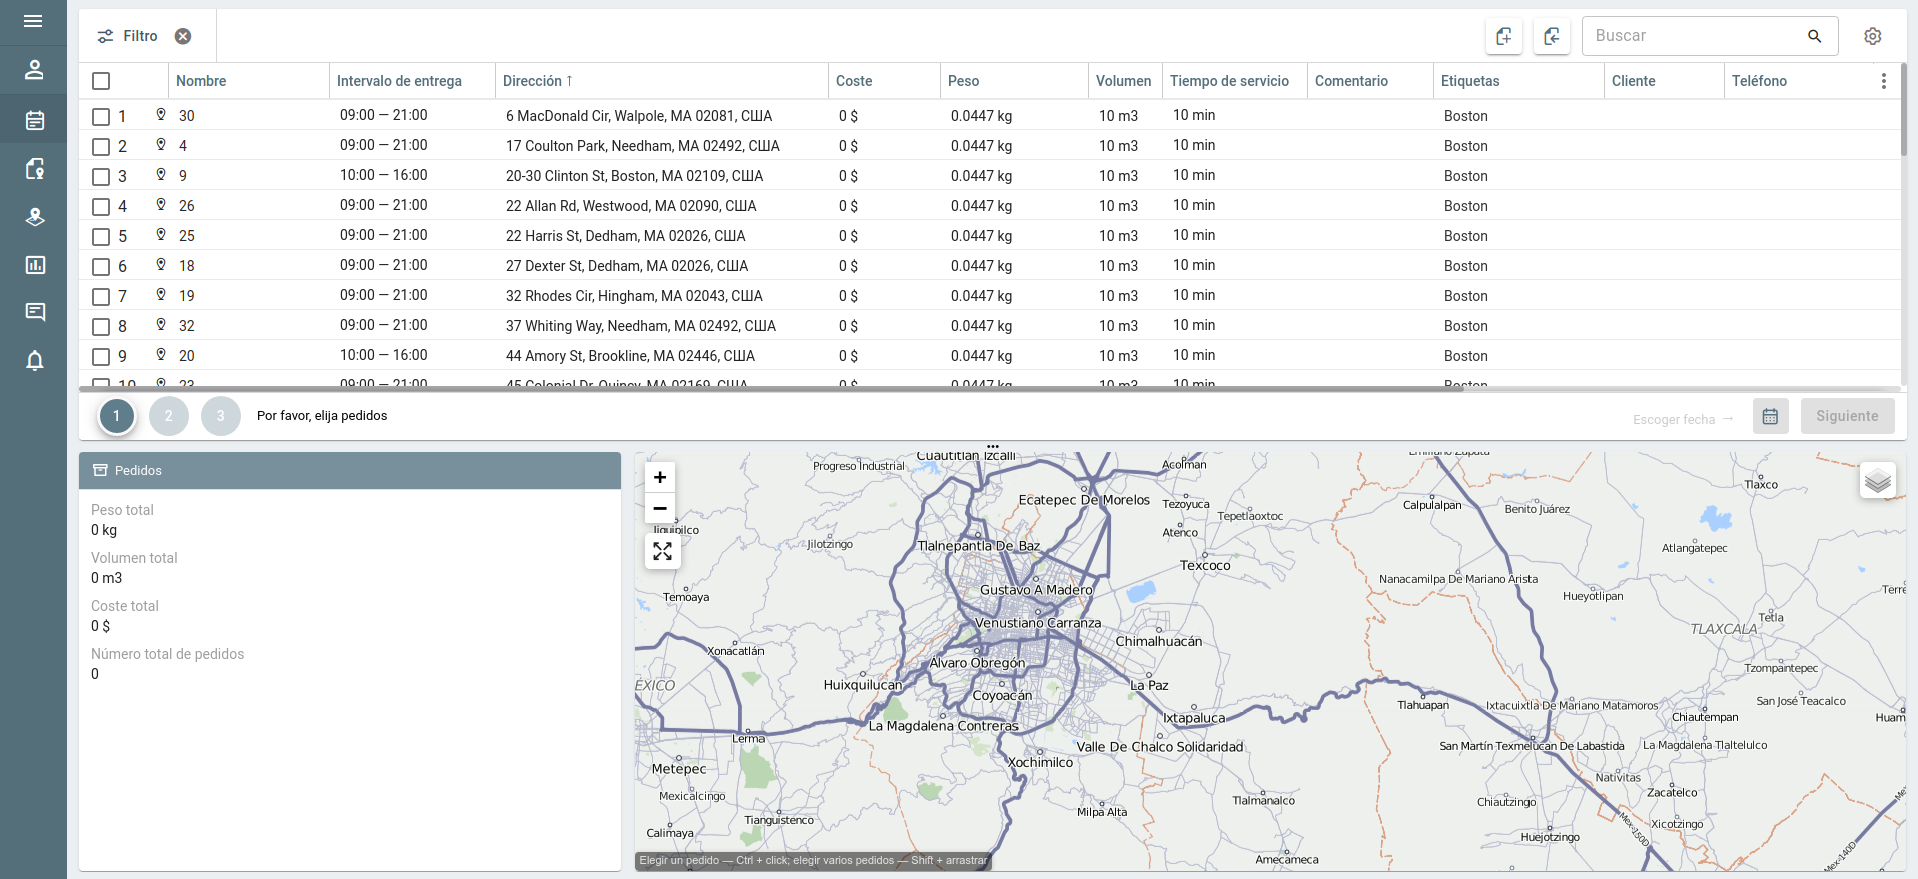The width and height of the screenshot is (1918, 879).
Task: Go to wizard step 3
Action: click(x=221, y=416)
